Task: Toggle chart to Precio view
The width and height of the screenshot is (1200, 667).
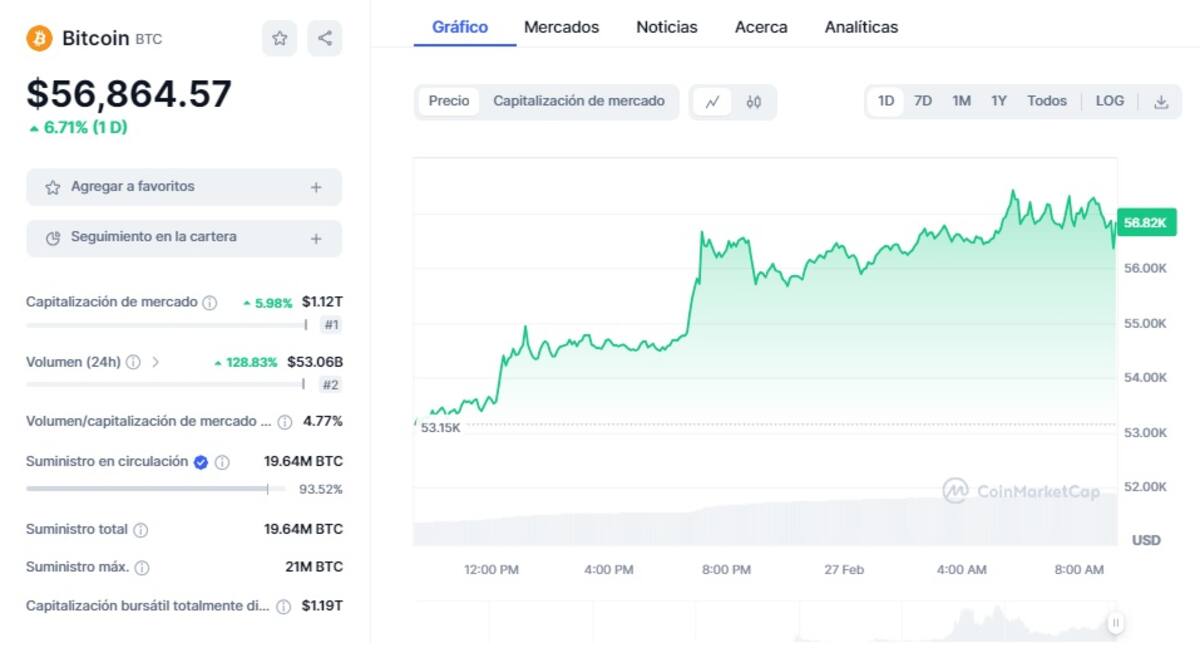Action: [449, 101]
